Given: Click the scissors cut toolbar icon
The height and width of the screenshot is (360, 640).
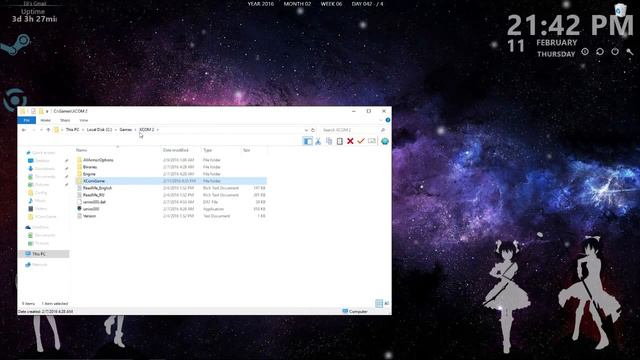Looking at the screenshot, I should tap(318, 141).
